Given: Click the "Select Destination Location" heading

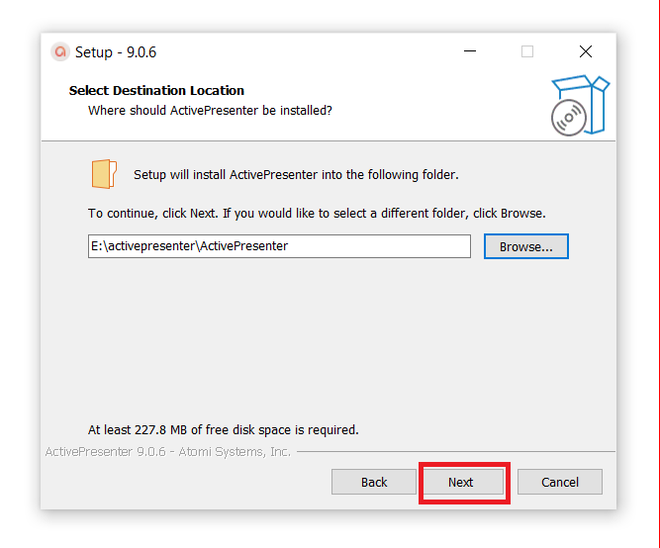Looking at the screenshot, I should (157, 90).
